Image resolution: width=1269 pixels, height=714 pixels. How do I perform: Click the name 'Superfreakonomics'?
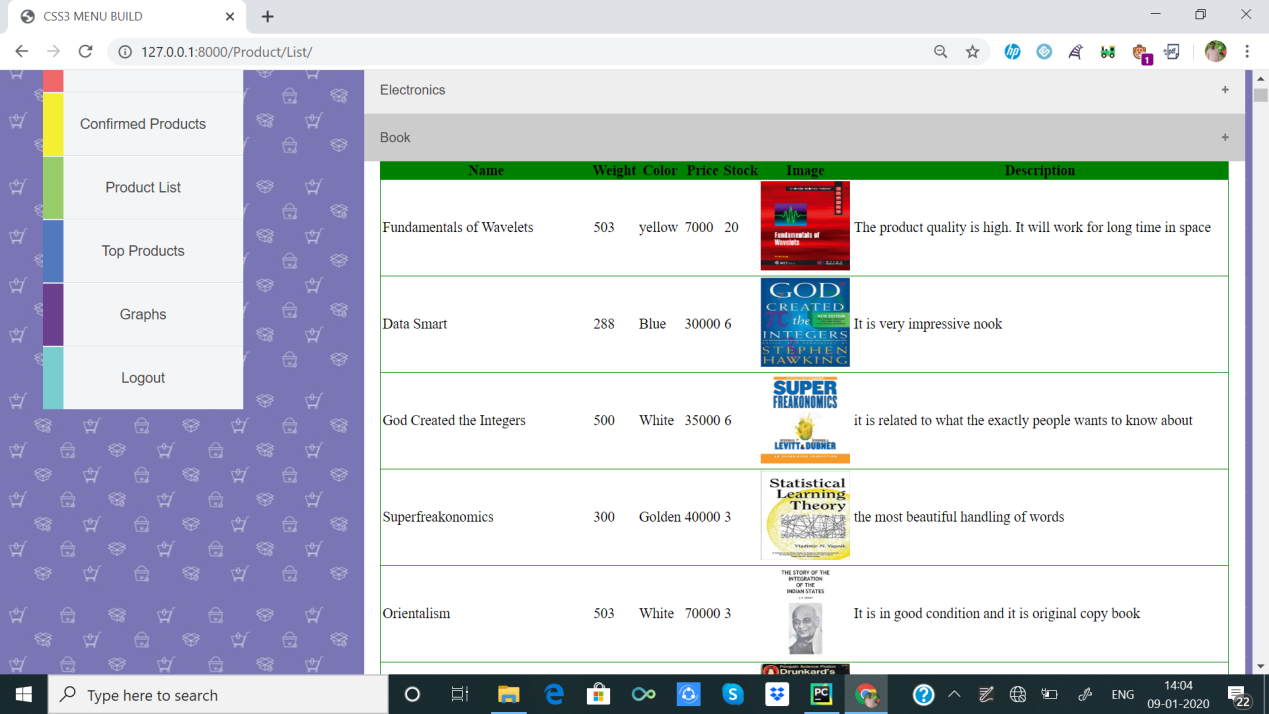coord(438,517)
